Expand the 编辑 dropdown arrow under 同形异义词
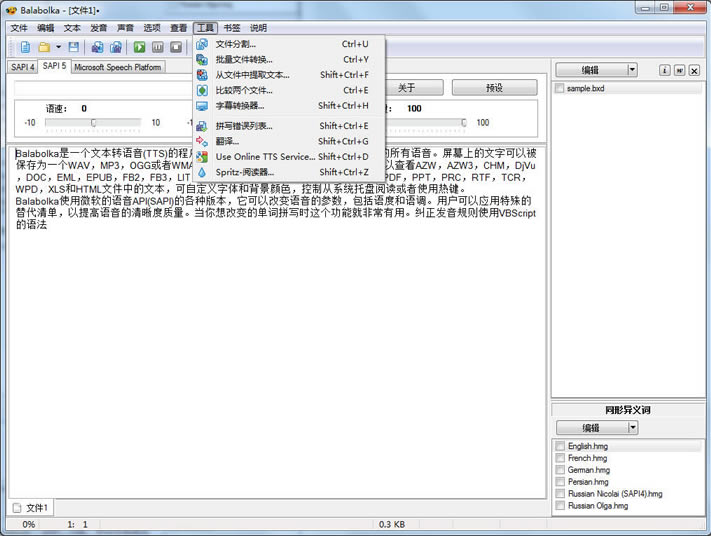 tap(632, 428)
